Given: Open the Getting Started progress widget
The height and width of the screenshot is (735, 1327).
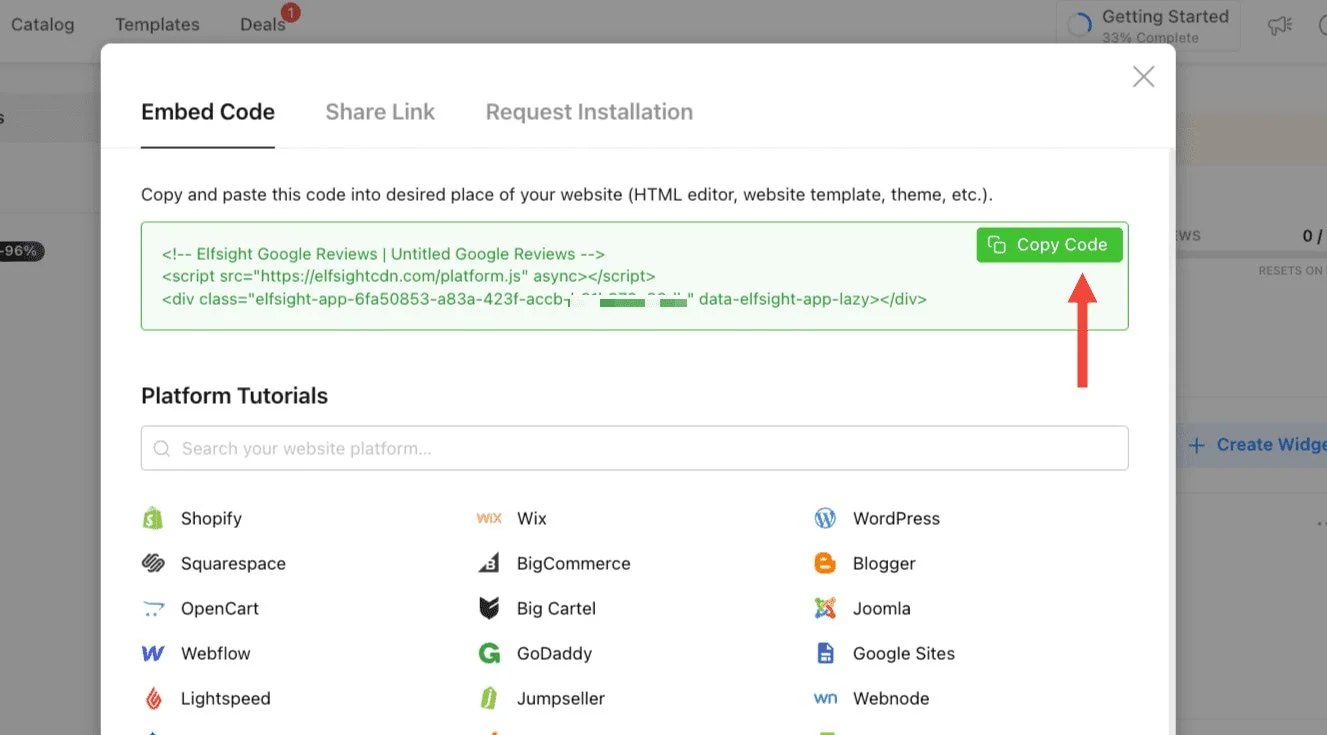Looking at the screenshot, I should point(1148,26).
